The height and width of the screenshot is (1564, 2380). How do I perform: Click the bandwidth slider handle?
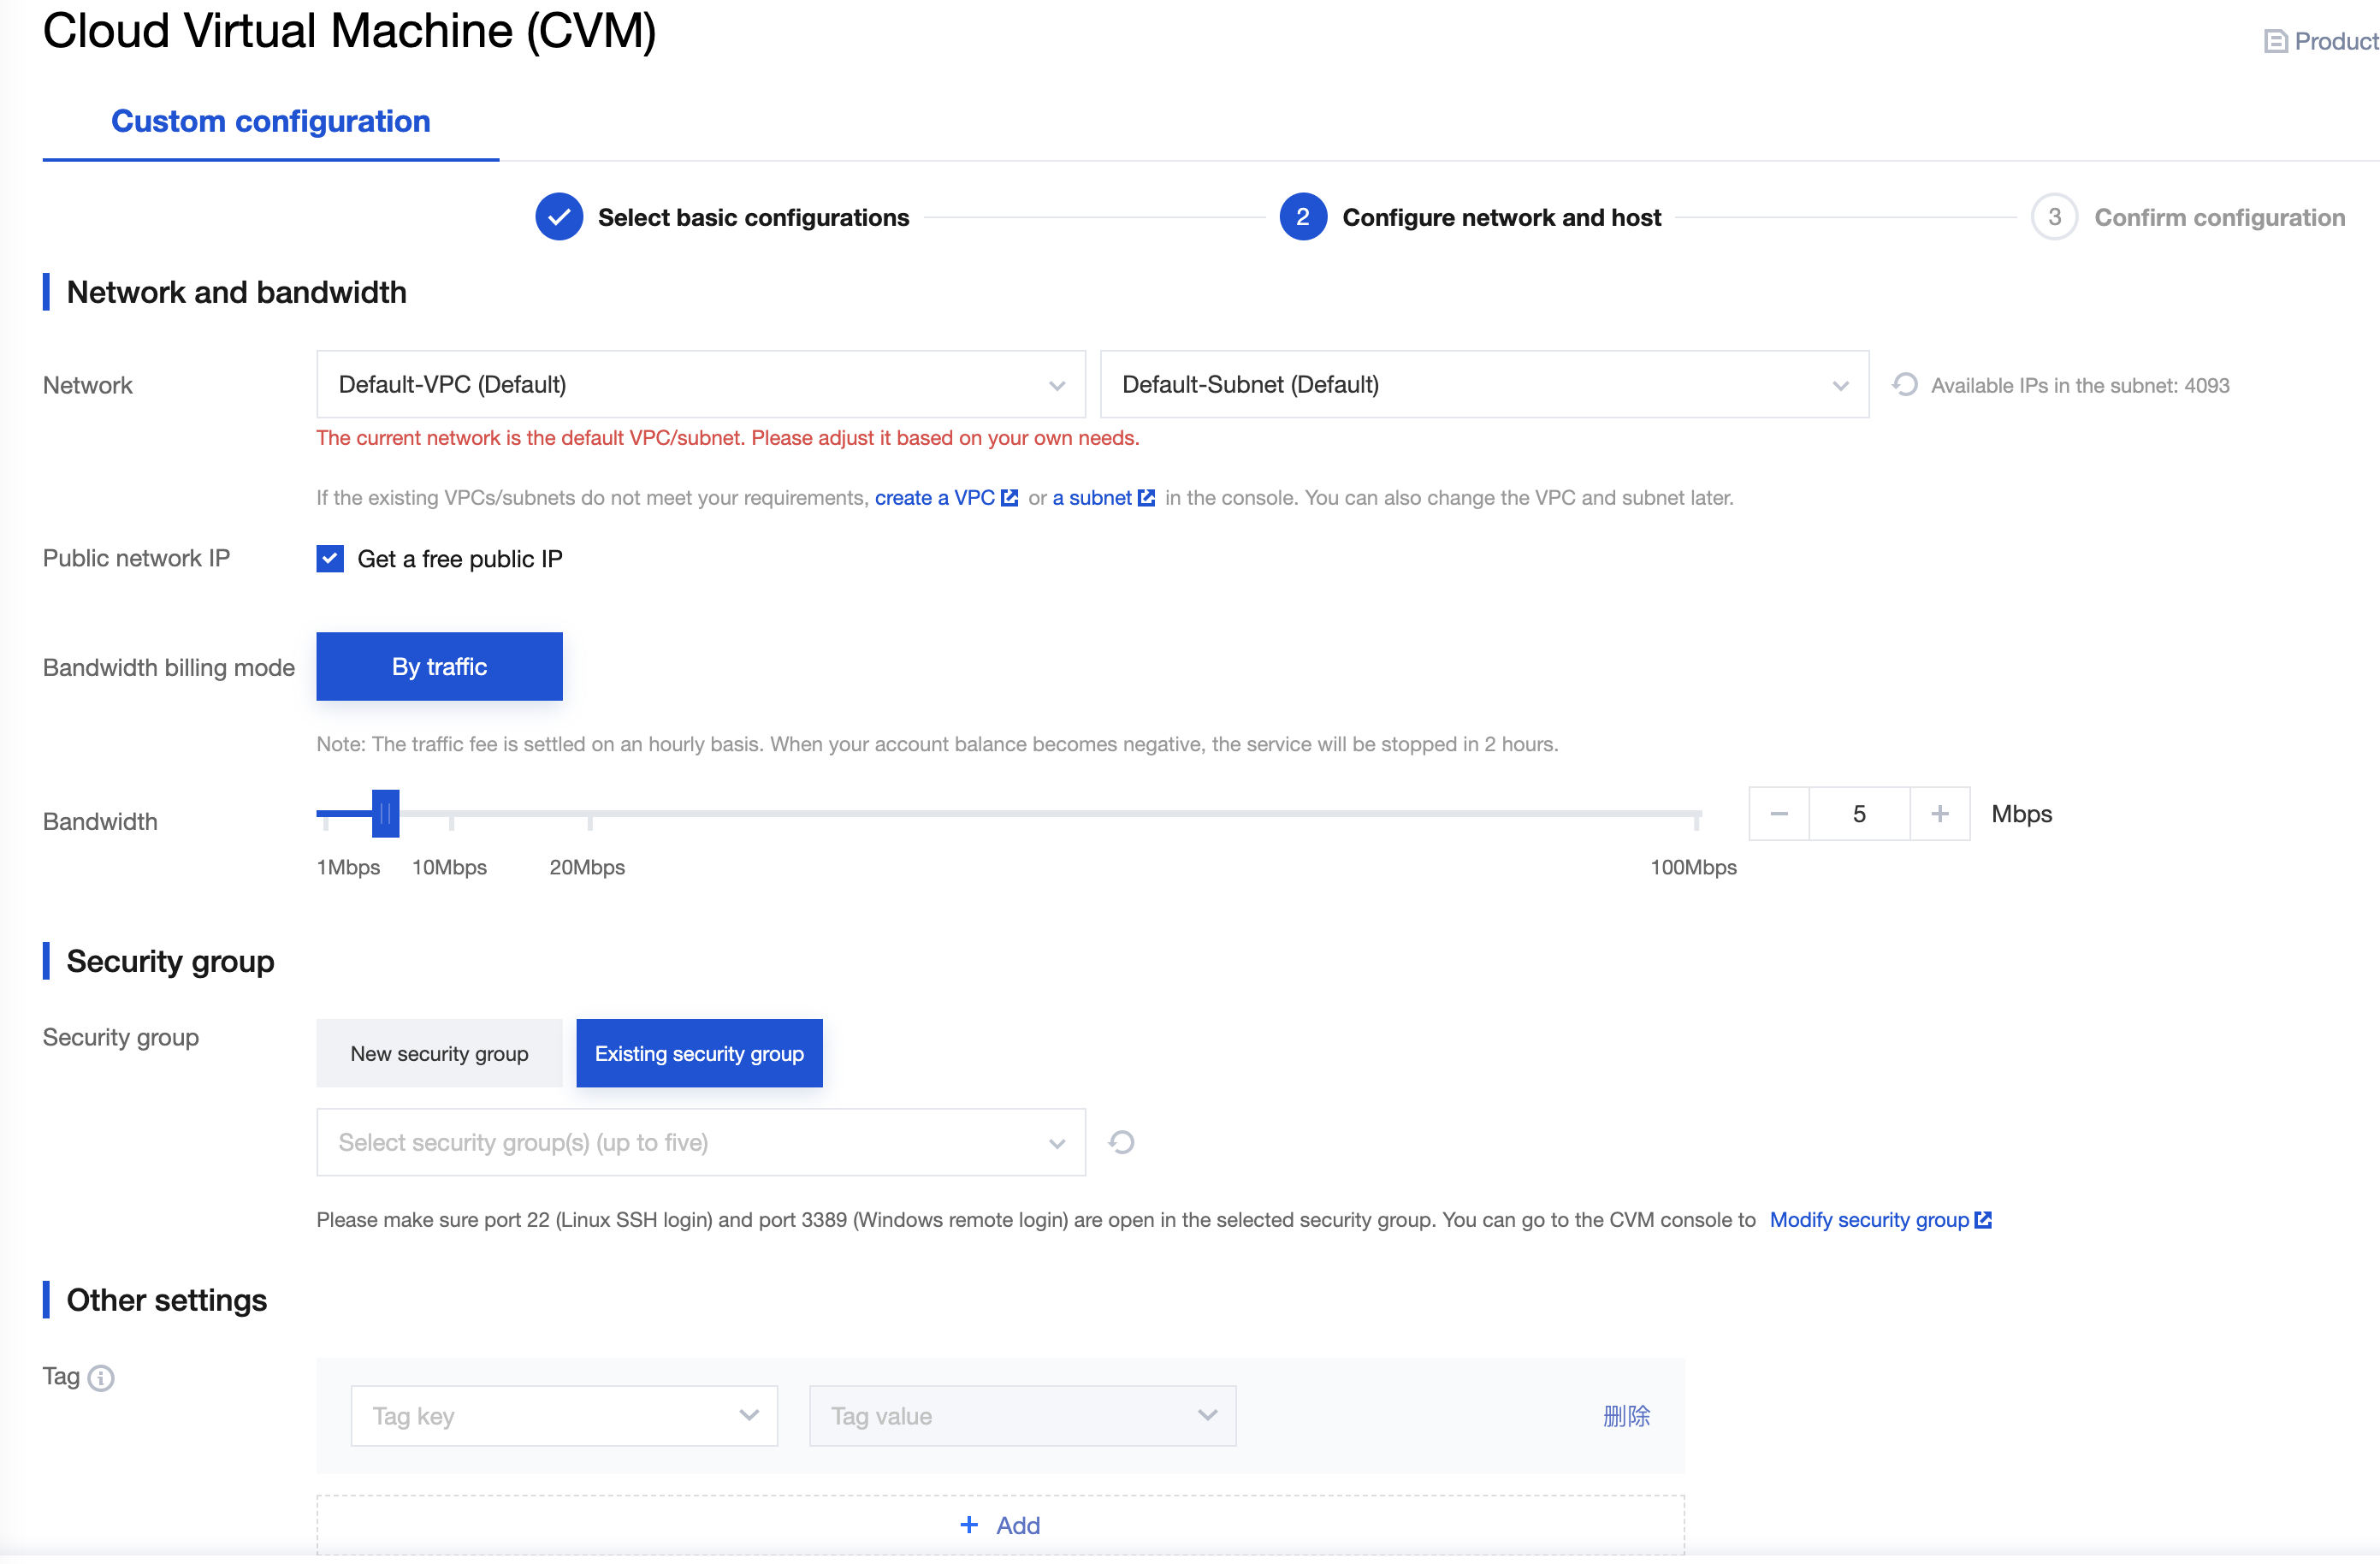click(x=385, y=814)
